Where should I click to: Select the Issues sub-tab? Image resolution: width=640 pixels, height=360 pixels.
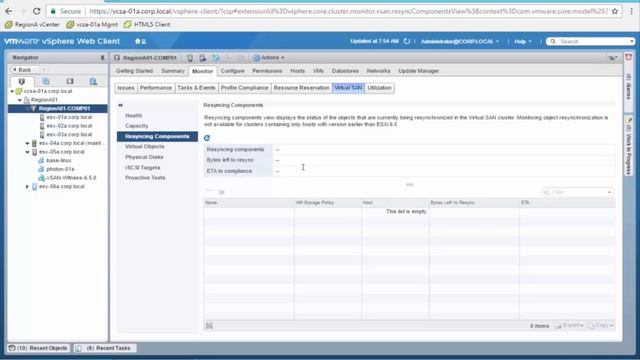126,88
